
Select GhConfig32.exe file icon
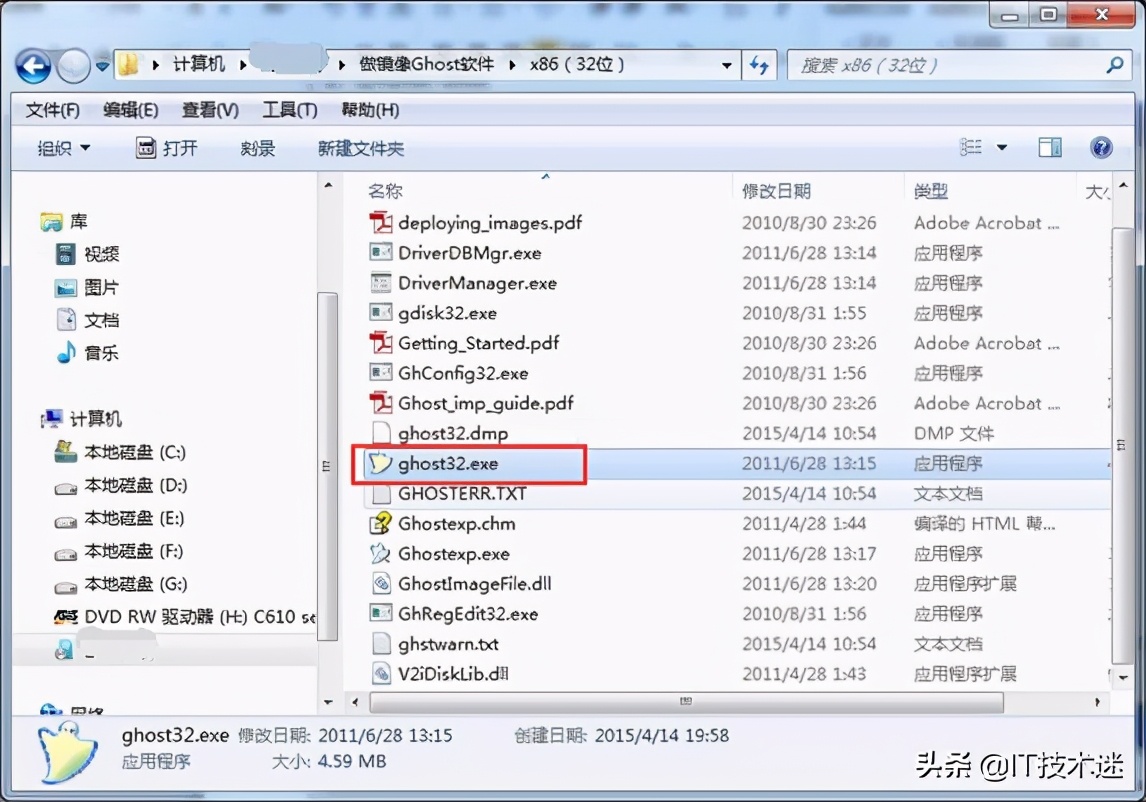380,373
